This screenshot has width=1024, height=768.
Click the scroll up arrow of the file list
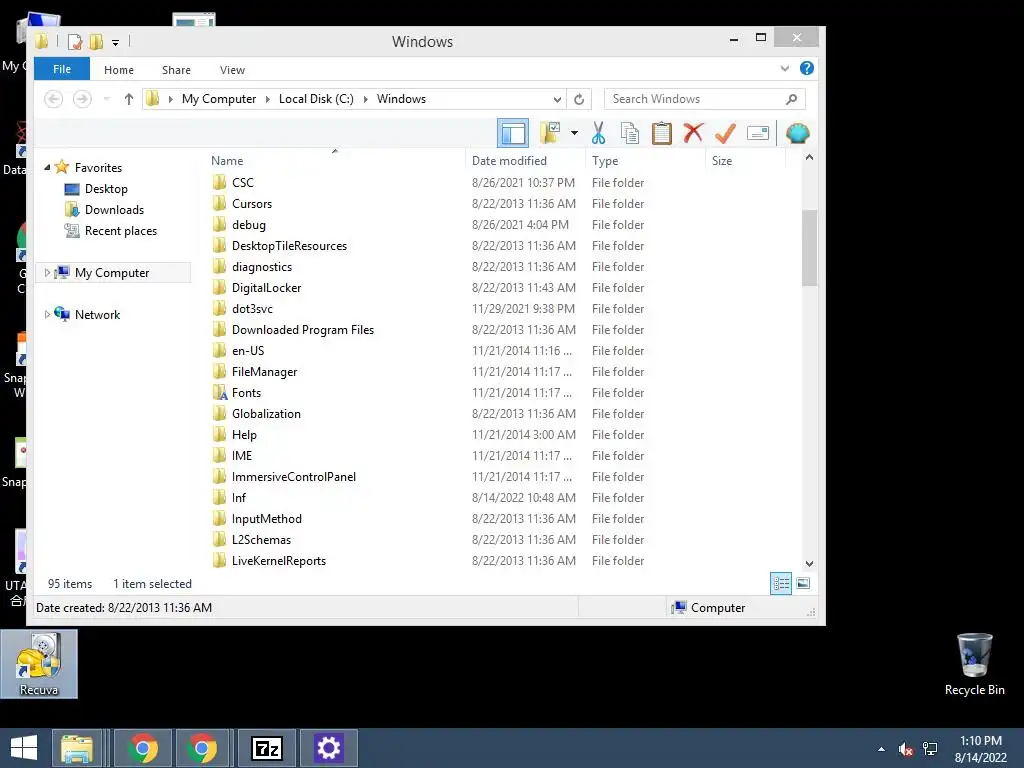click(809, 157)
